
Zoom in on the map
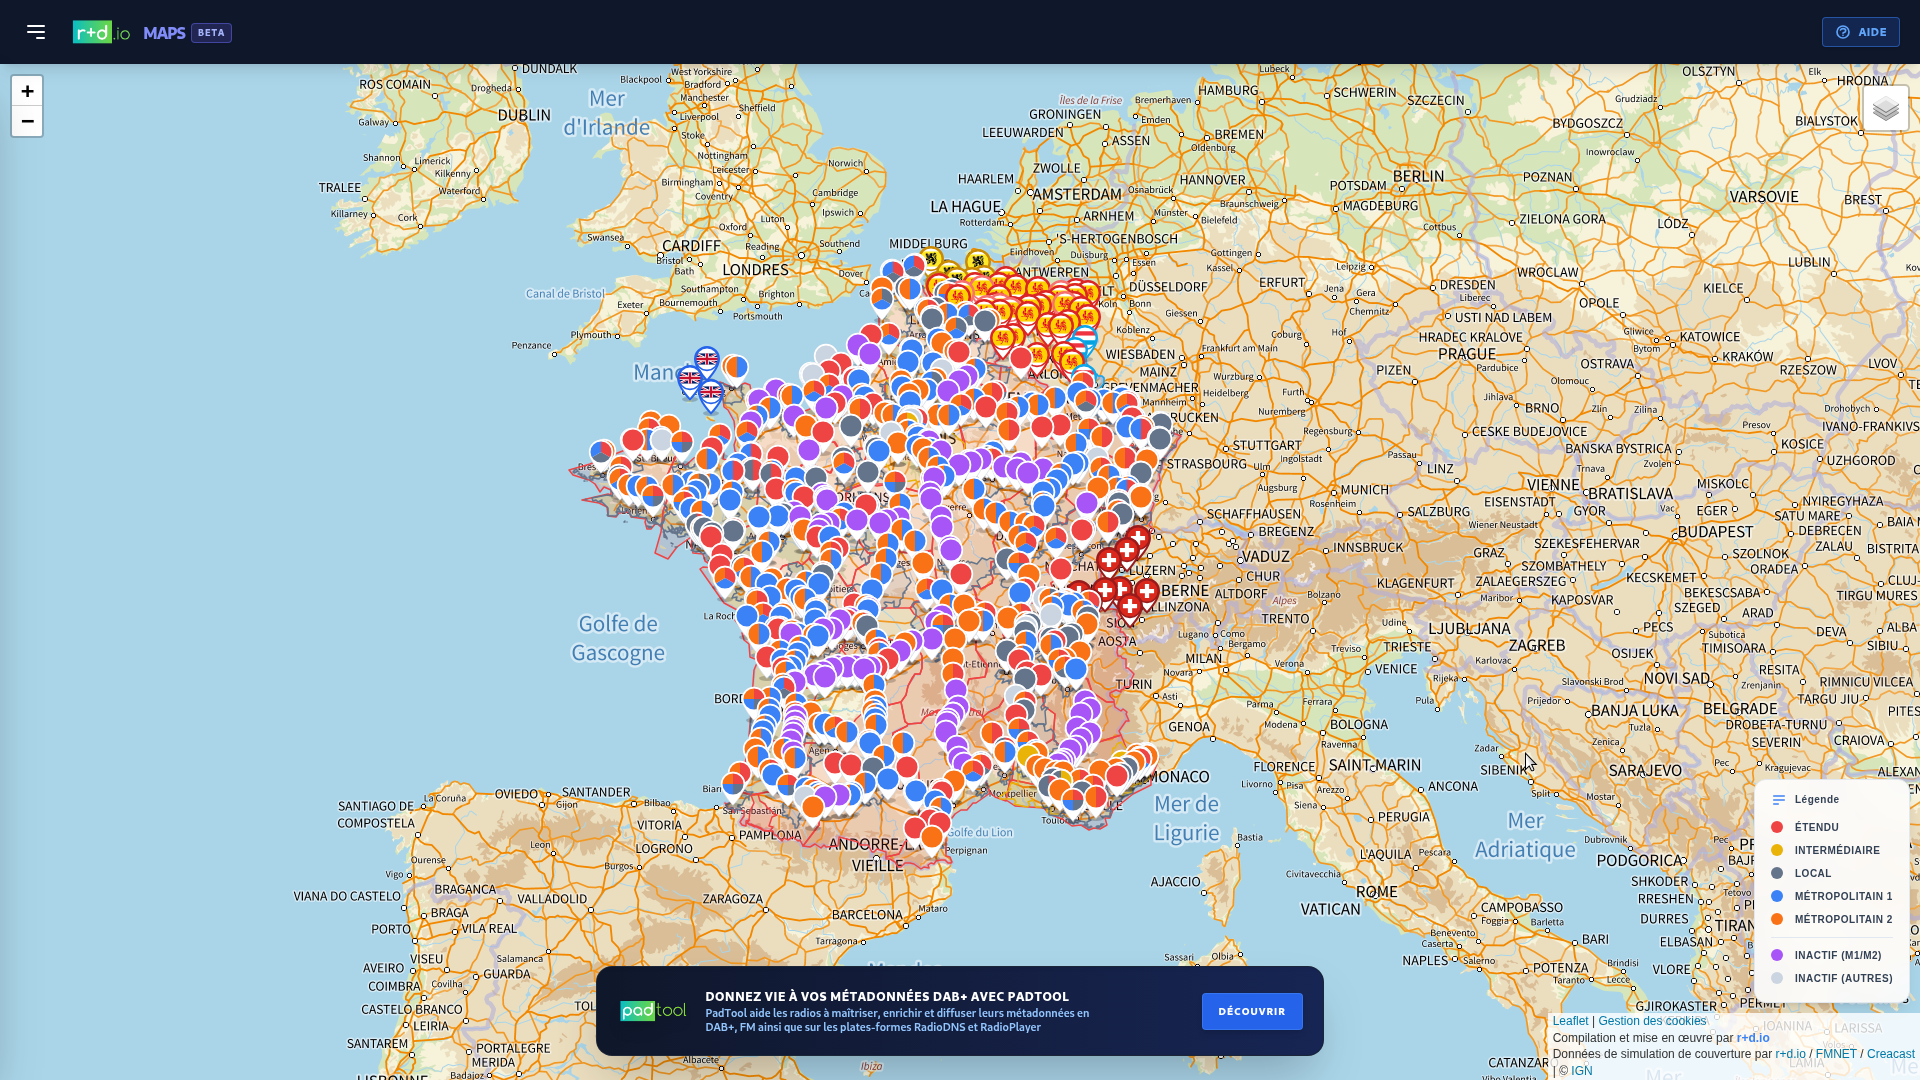point(27,91)
